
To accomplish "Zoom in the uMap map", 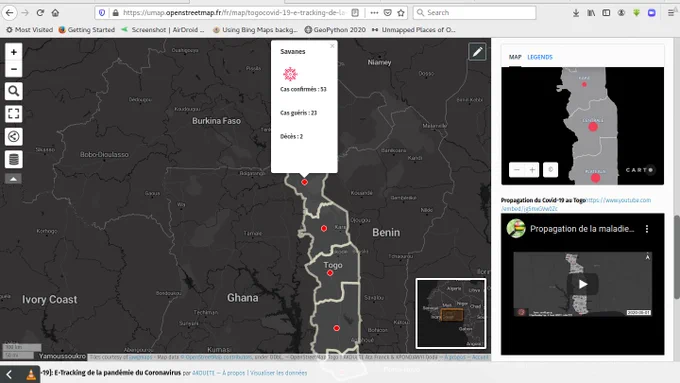I will pyautogui.click(x=13, y=52).
